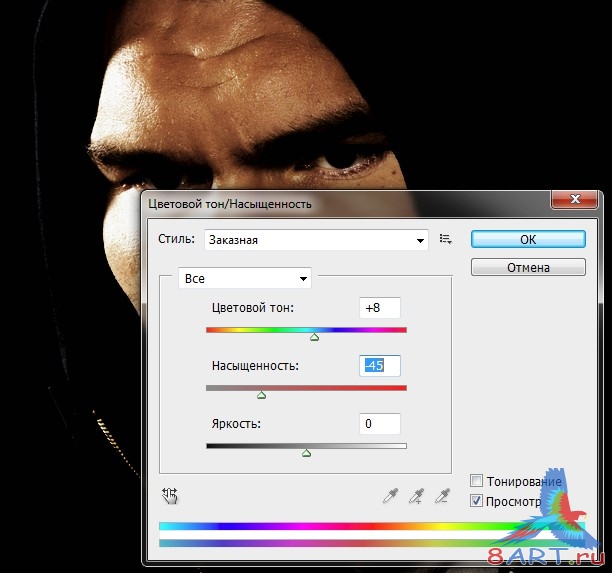This screenshot has width=612, height=573.
Task: Click the Цветовой тон/Насыщенность title bar
Action: (x=346, y=204)
